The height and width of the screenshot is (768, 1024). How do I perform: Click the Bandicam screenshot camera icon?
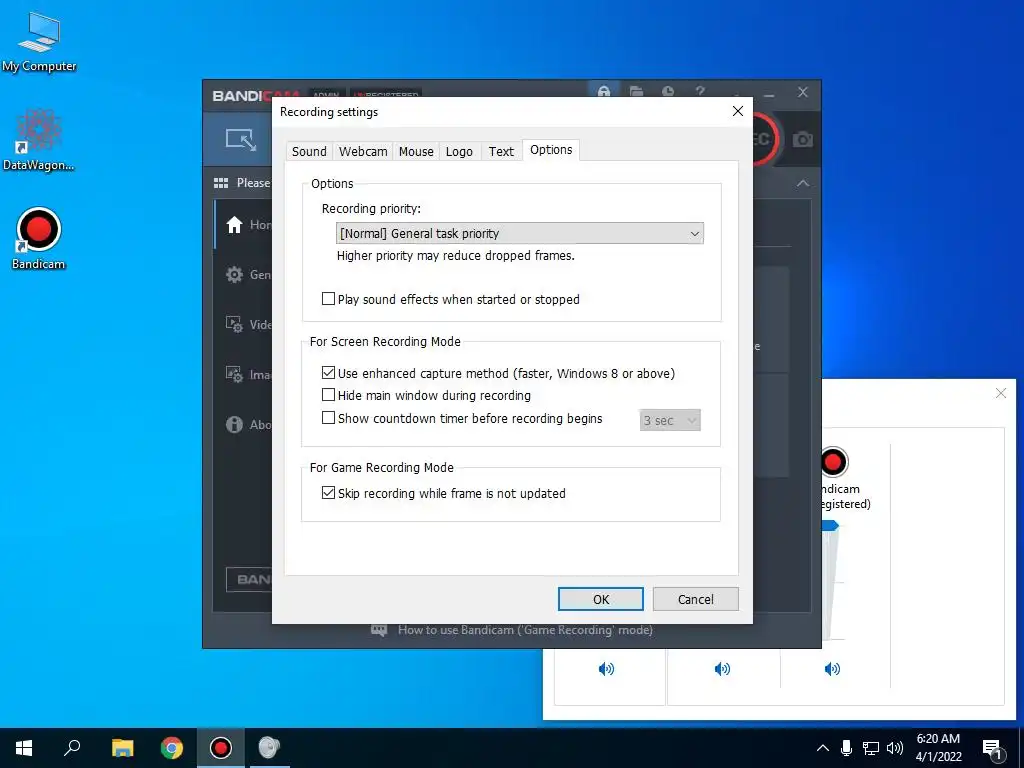pos(803,139)
